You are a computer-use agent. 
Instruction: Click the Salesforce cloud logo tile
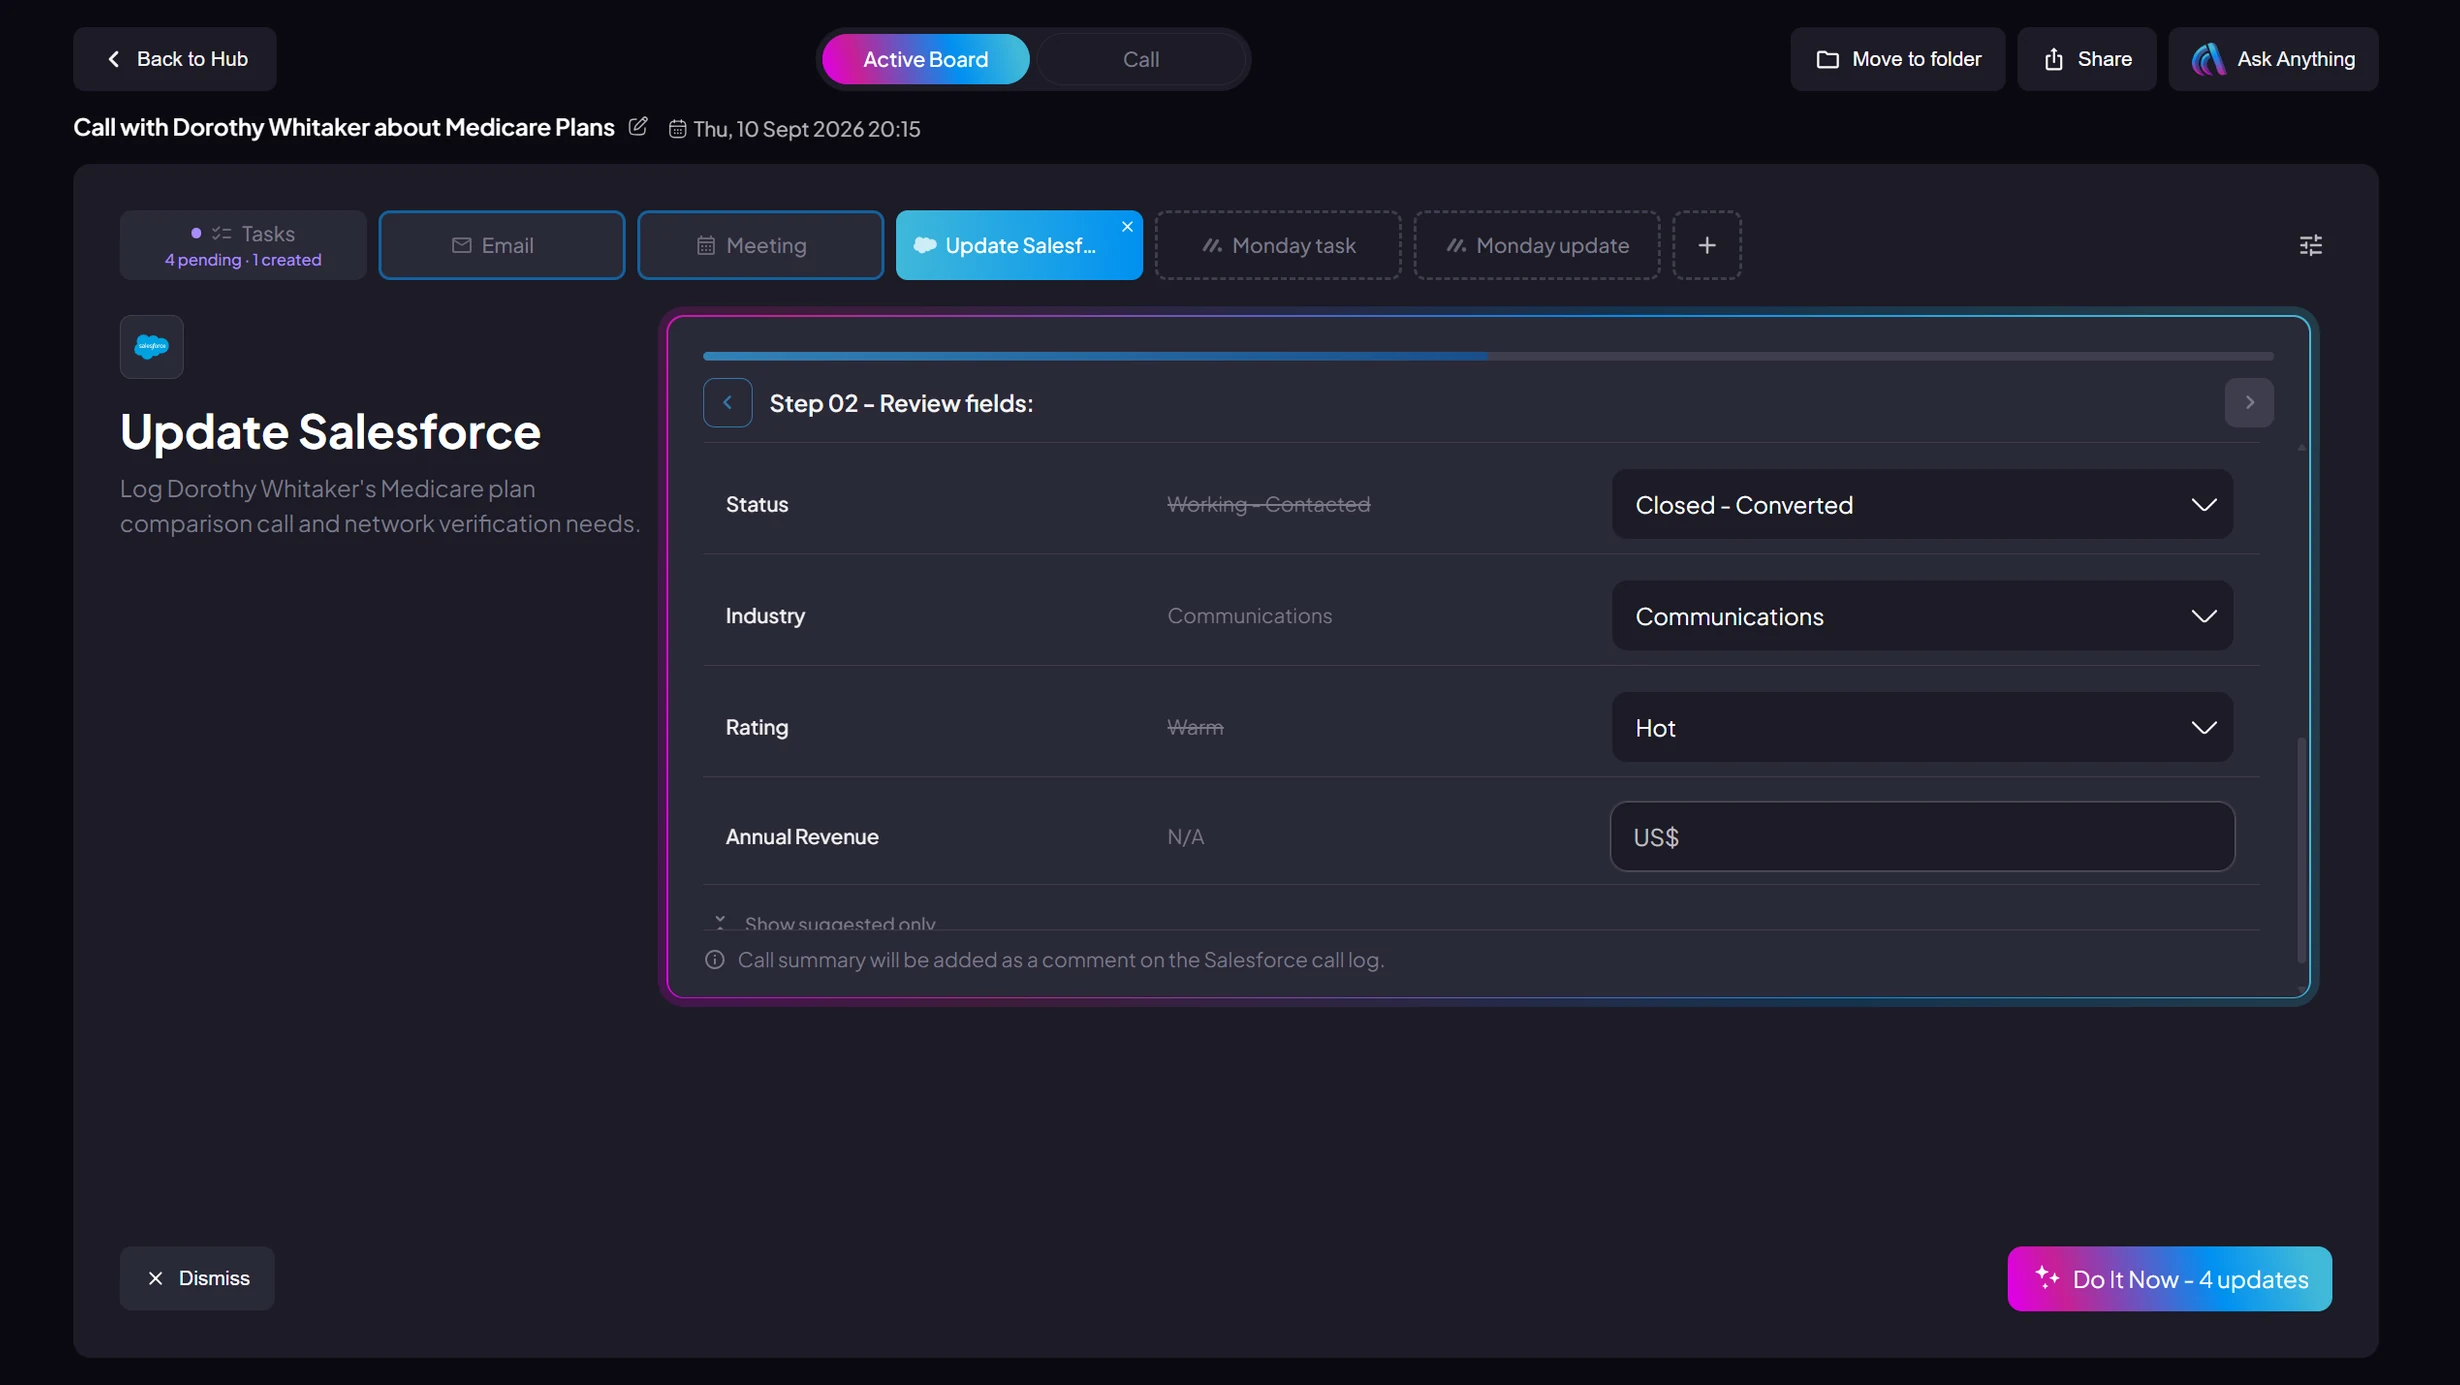pyautogui.click(x=152, y=347)
